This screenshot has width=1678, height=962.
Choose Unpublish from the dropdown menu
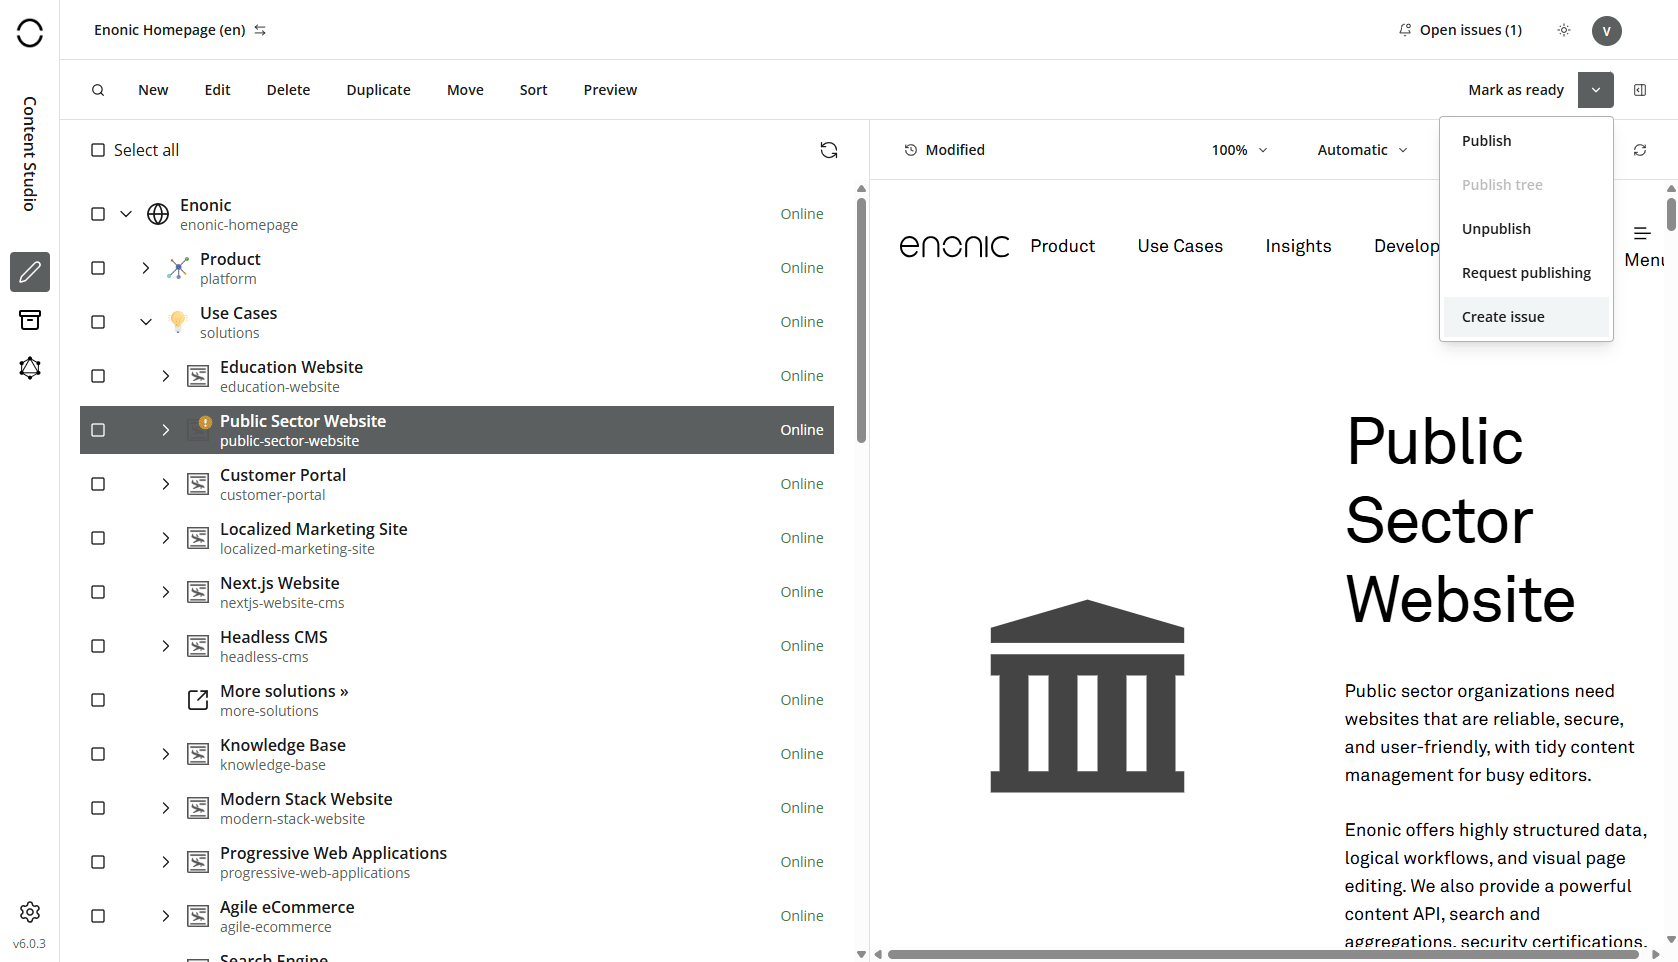pyautogui.click(x=1526, y=229)
